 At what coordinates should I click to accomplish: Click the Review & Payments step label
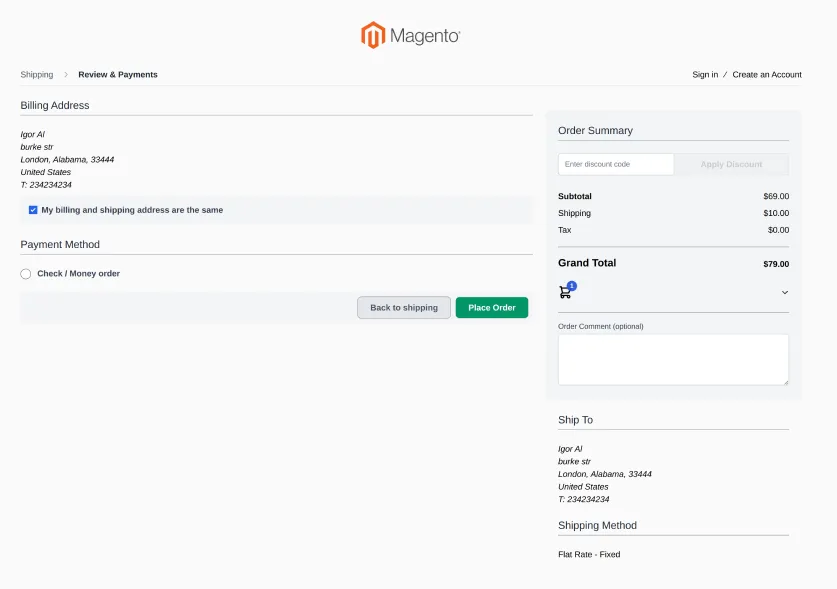(x=116, y=74)
